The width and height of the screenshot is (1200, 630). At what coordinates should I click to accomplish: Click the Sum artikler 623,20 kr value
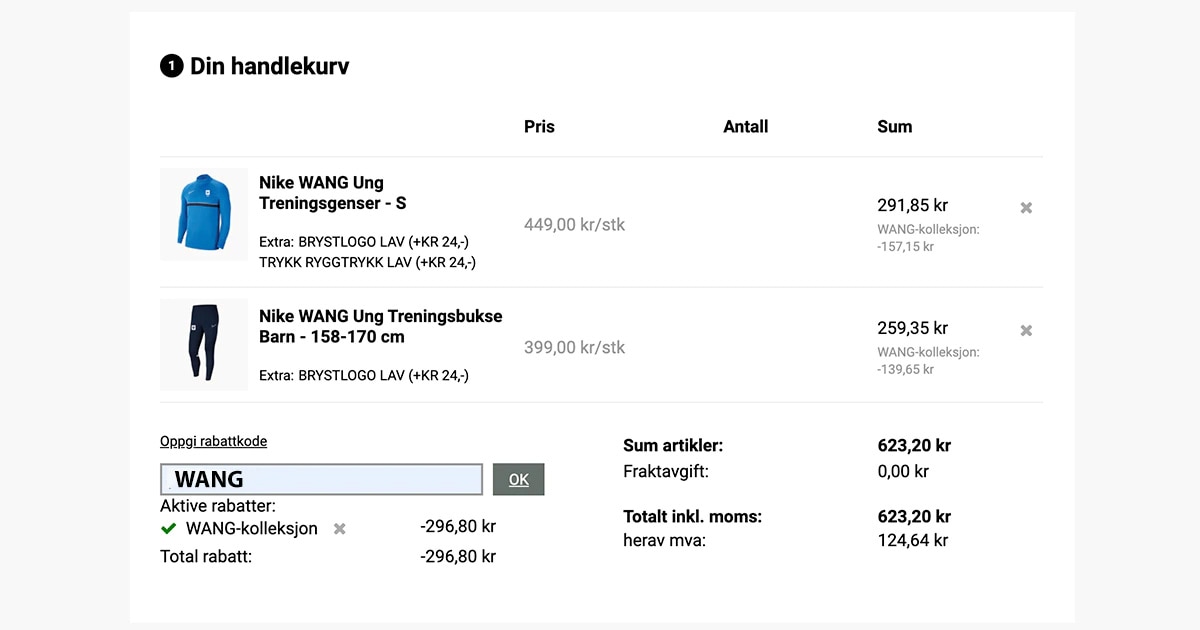tap(914, 445)
